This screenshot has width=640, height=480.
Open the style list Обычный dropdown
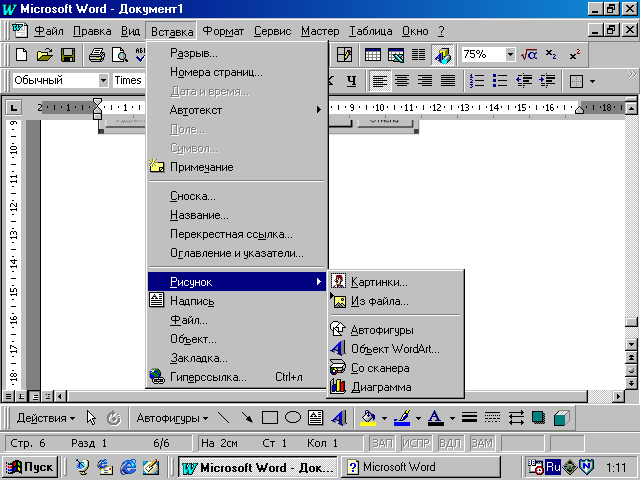coord(103,80)
